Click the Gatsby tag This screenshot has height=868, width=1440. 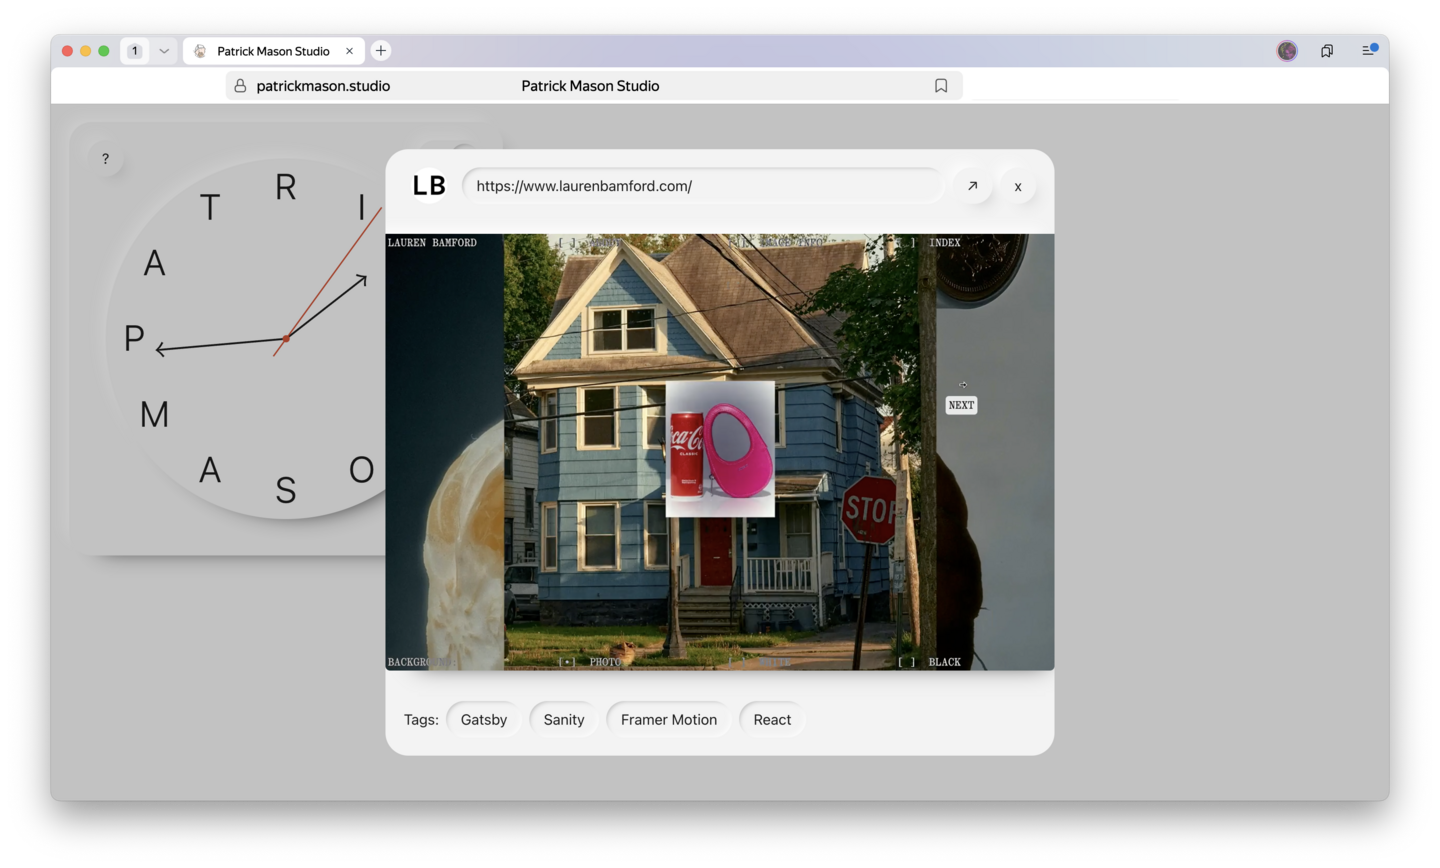484,720
